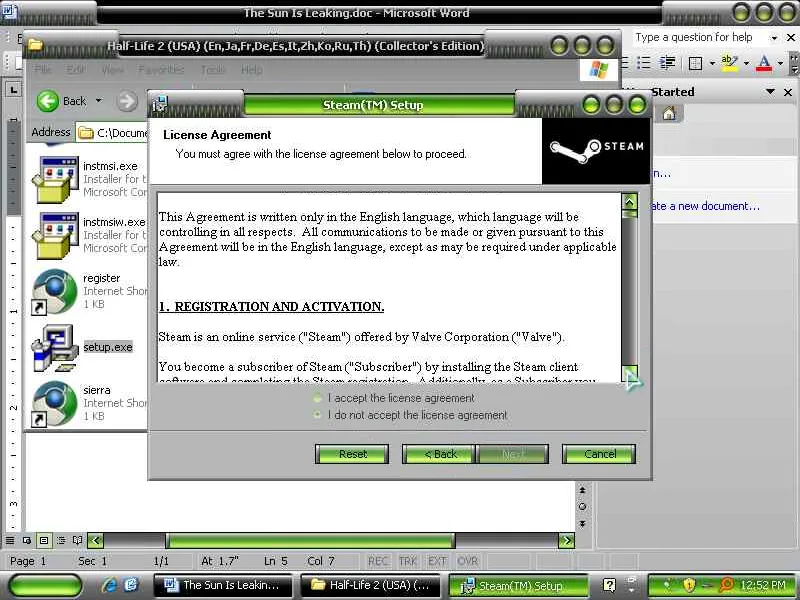This screenshot has width=800, height=600.
Task: Close the Getting Started task pane
Action: [788, 92]
